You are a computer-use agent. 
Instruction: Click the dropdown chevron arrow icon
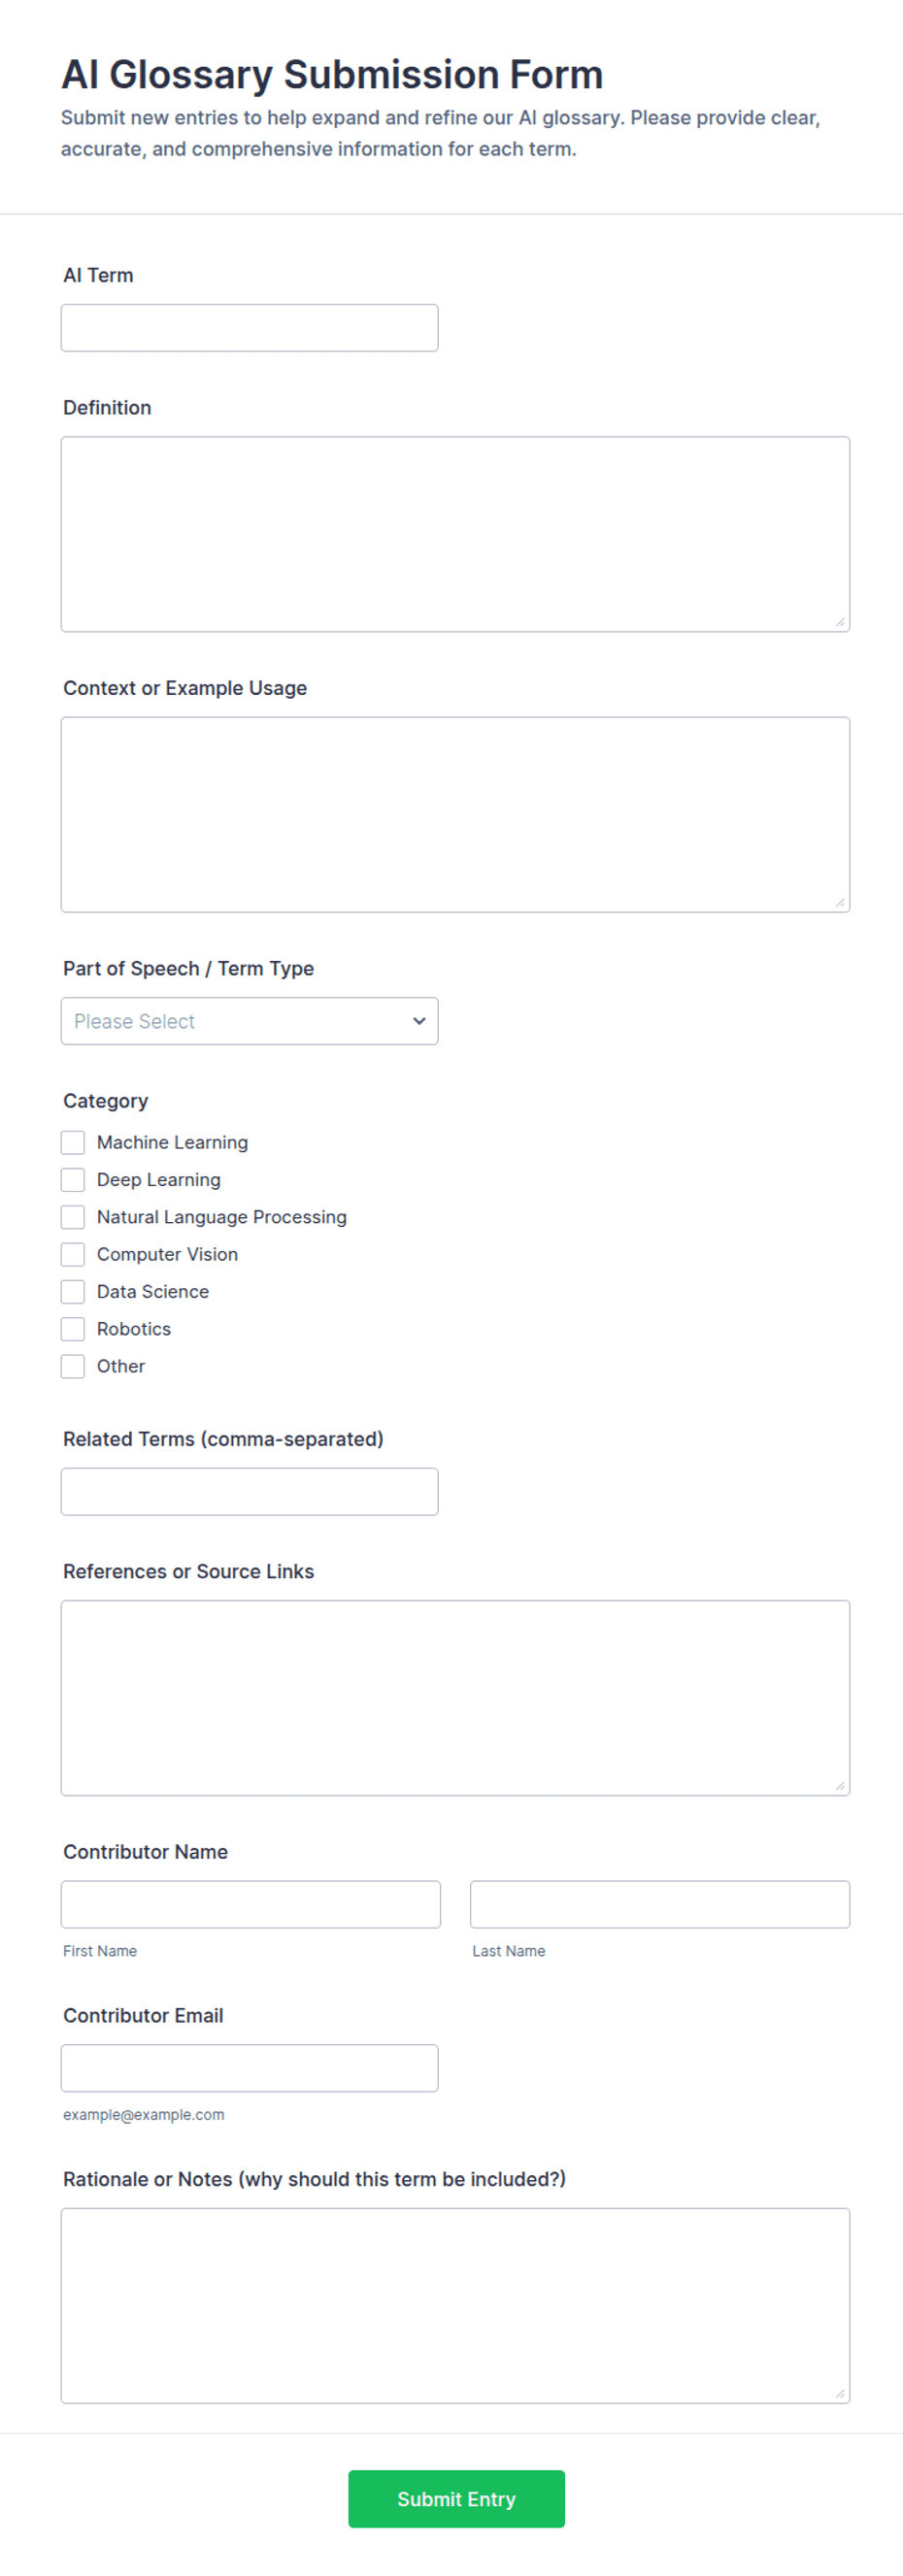pos(419,1021)
